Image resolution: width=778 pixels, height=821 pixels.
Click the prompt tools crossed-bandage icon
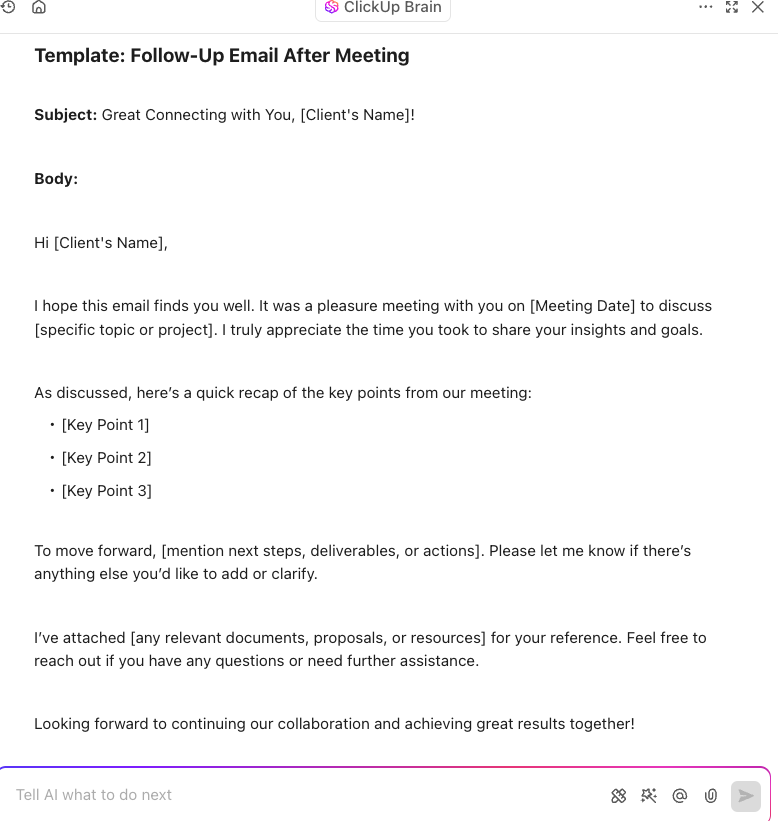[618, 795]
